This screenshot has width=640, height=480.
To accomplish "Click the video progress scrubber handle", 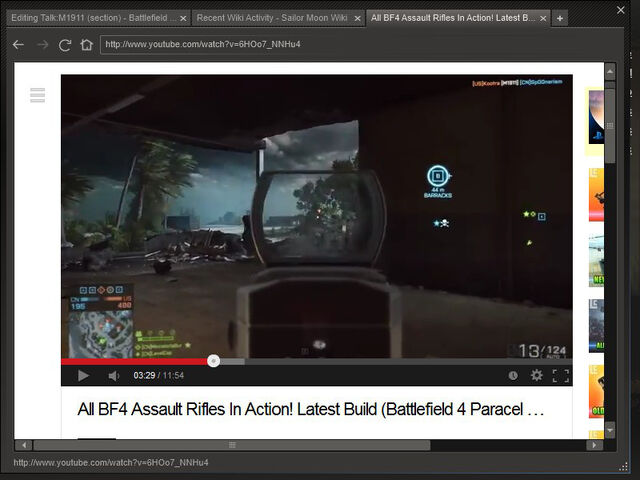I will click(x=213, y=361).
